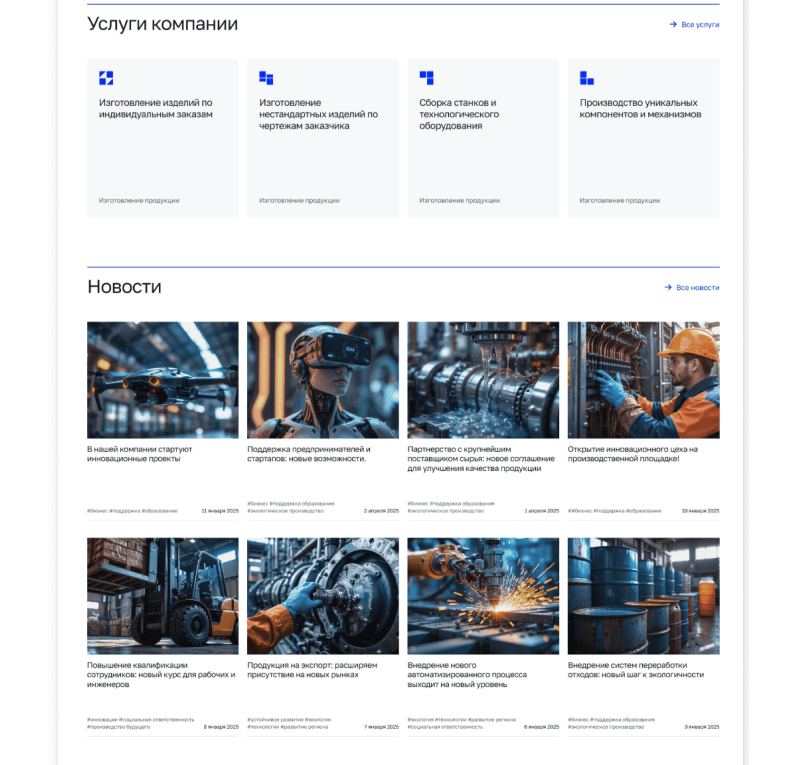800x765 pixels.
Task: Click the blue icon on the machine assembly card
Action: [426, 78]
